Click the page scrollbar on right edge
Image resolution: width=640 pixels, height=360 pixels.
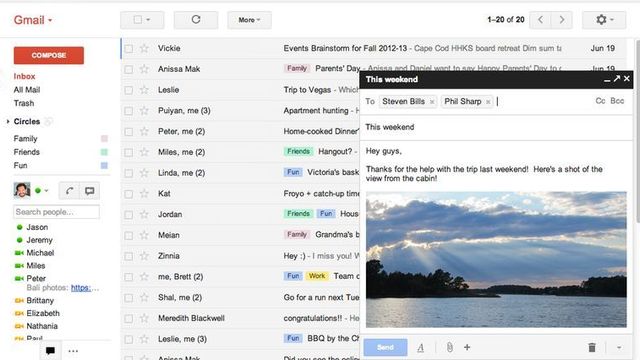click(637, 131)
